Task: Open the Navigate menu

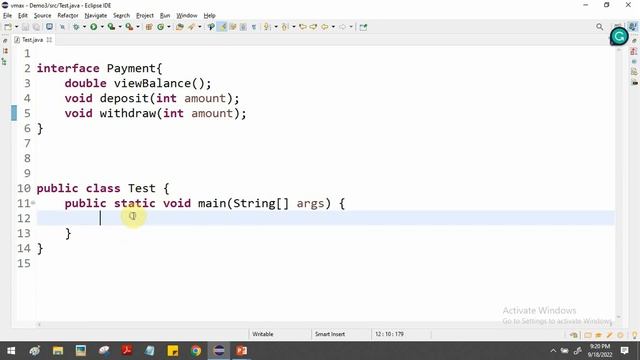Action: coord(96,16)
